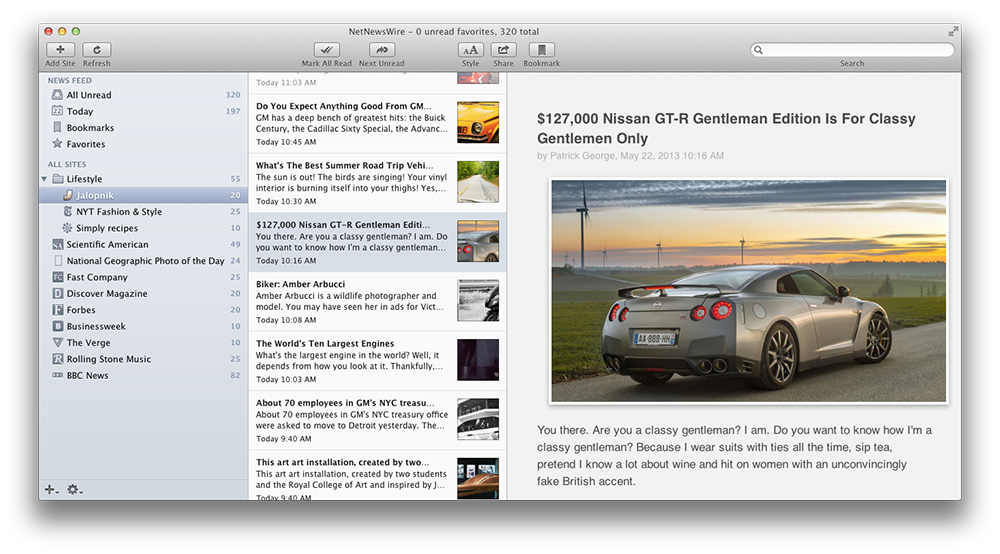This screenshot has width=1000, height=554.
Task: Click the Add Site toolbar icon
Action: (x=60, y=50)
